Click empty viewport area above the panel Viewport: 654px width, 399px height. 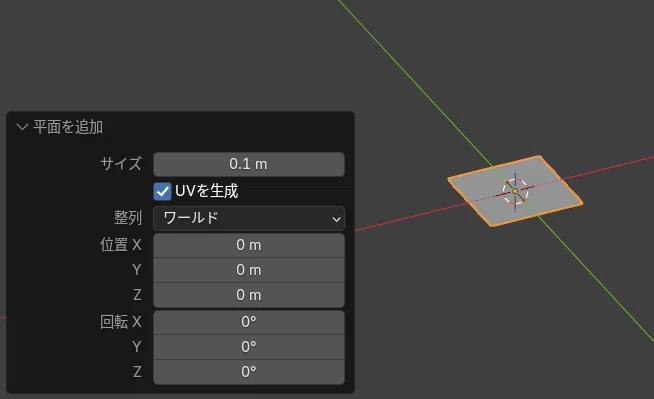pyautogui.click(x=167, y=54)
